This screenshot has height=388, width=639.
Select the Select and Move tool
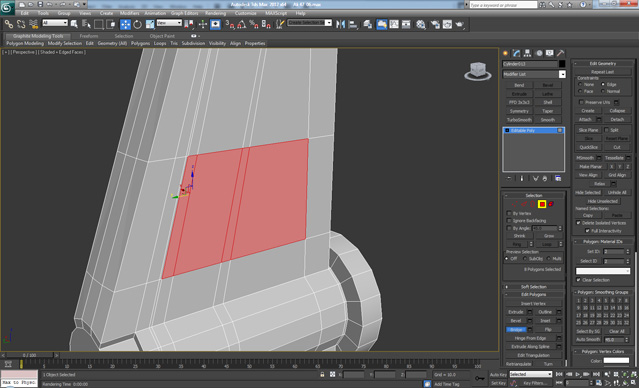tap(125, 24)
